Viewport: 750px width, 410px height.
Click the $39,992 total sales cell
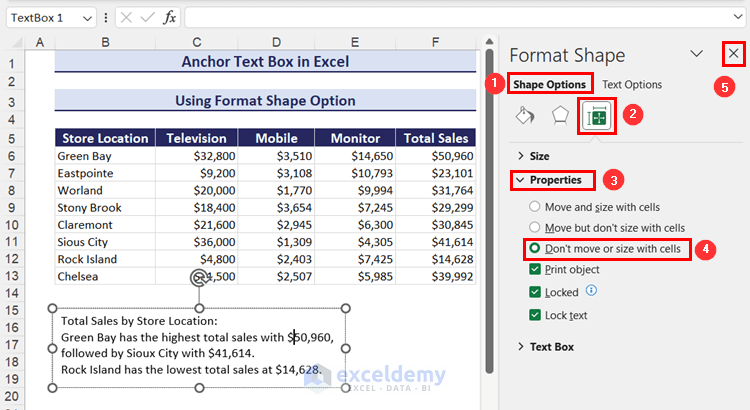435,277
